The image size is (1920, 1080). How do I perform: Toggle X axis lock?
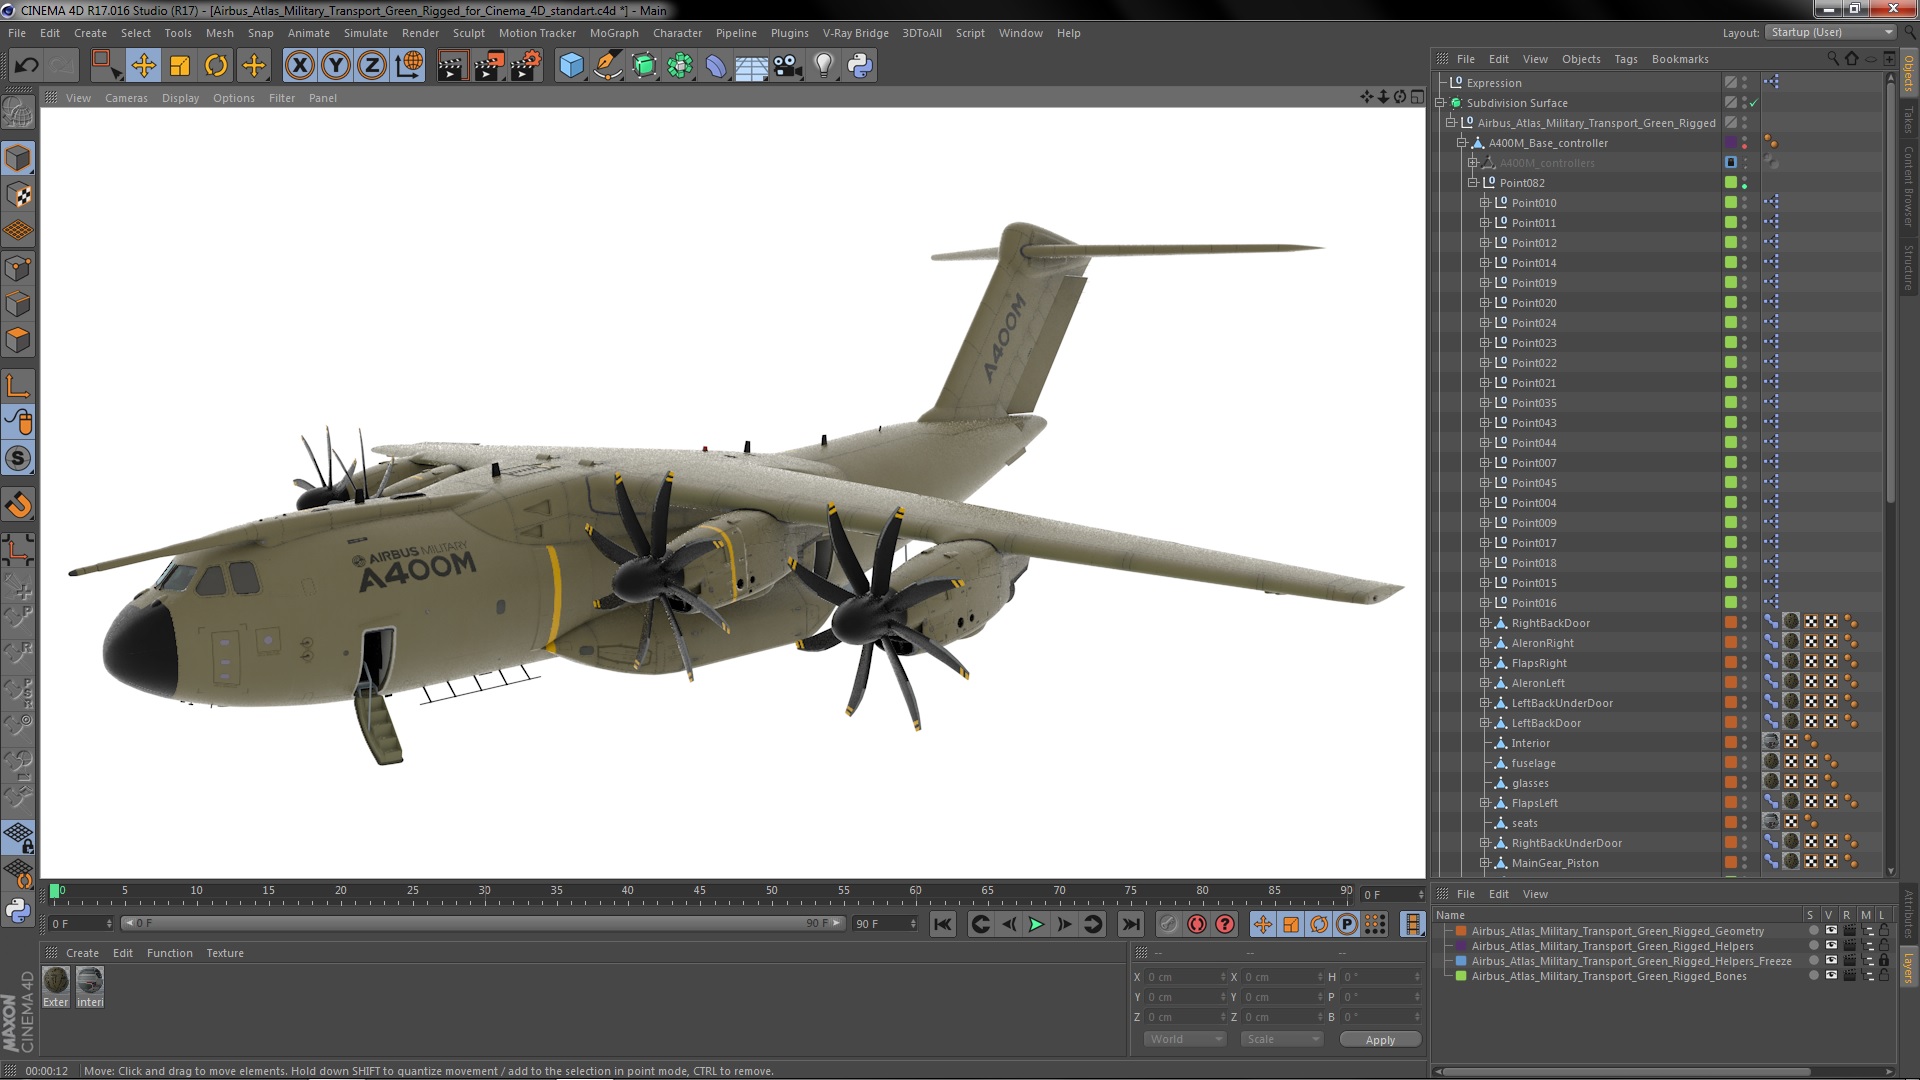pos(299,66)
